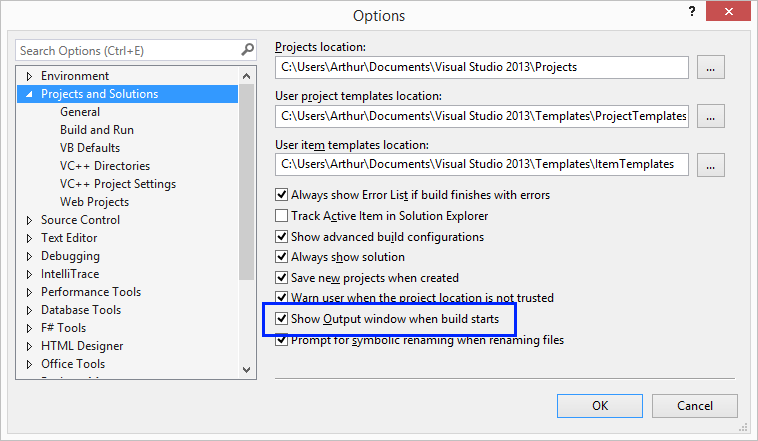This screenshot has width=758, height=441.
Task: Browse for User item templates location
Action: coord(711,164)
